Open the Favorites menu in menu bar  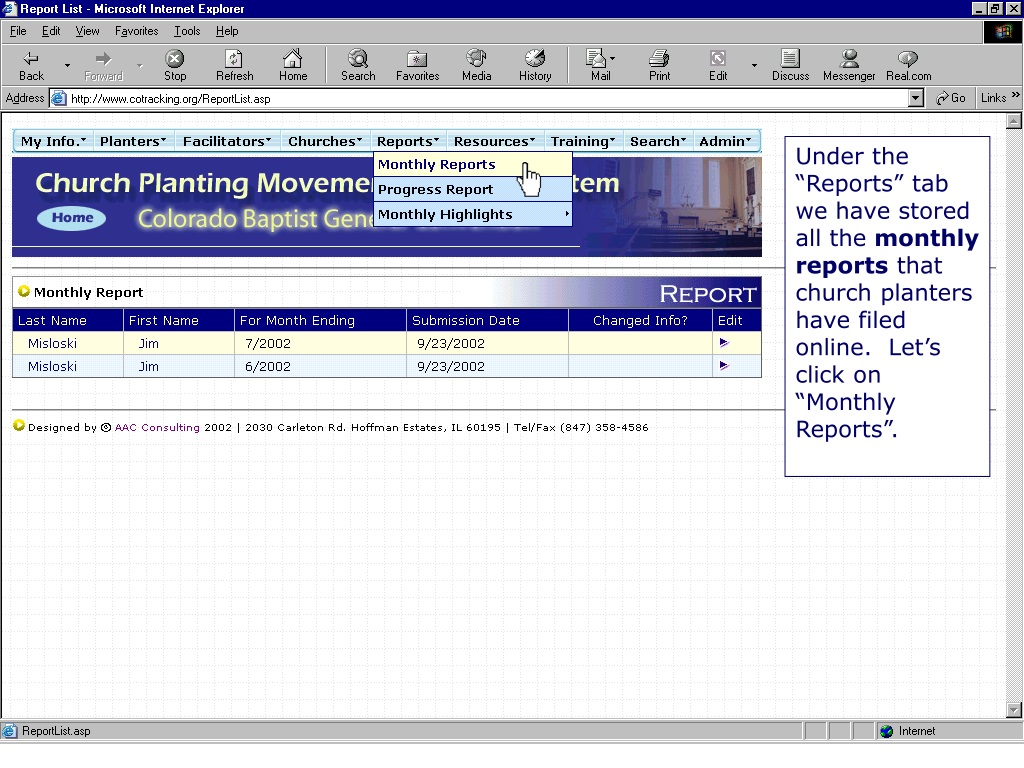[136, 31]
